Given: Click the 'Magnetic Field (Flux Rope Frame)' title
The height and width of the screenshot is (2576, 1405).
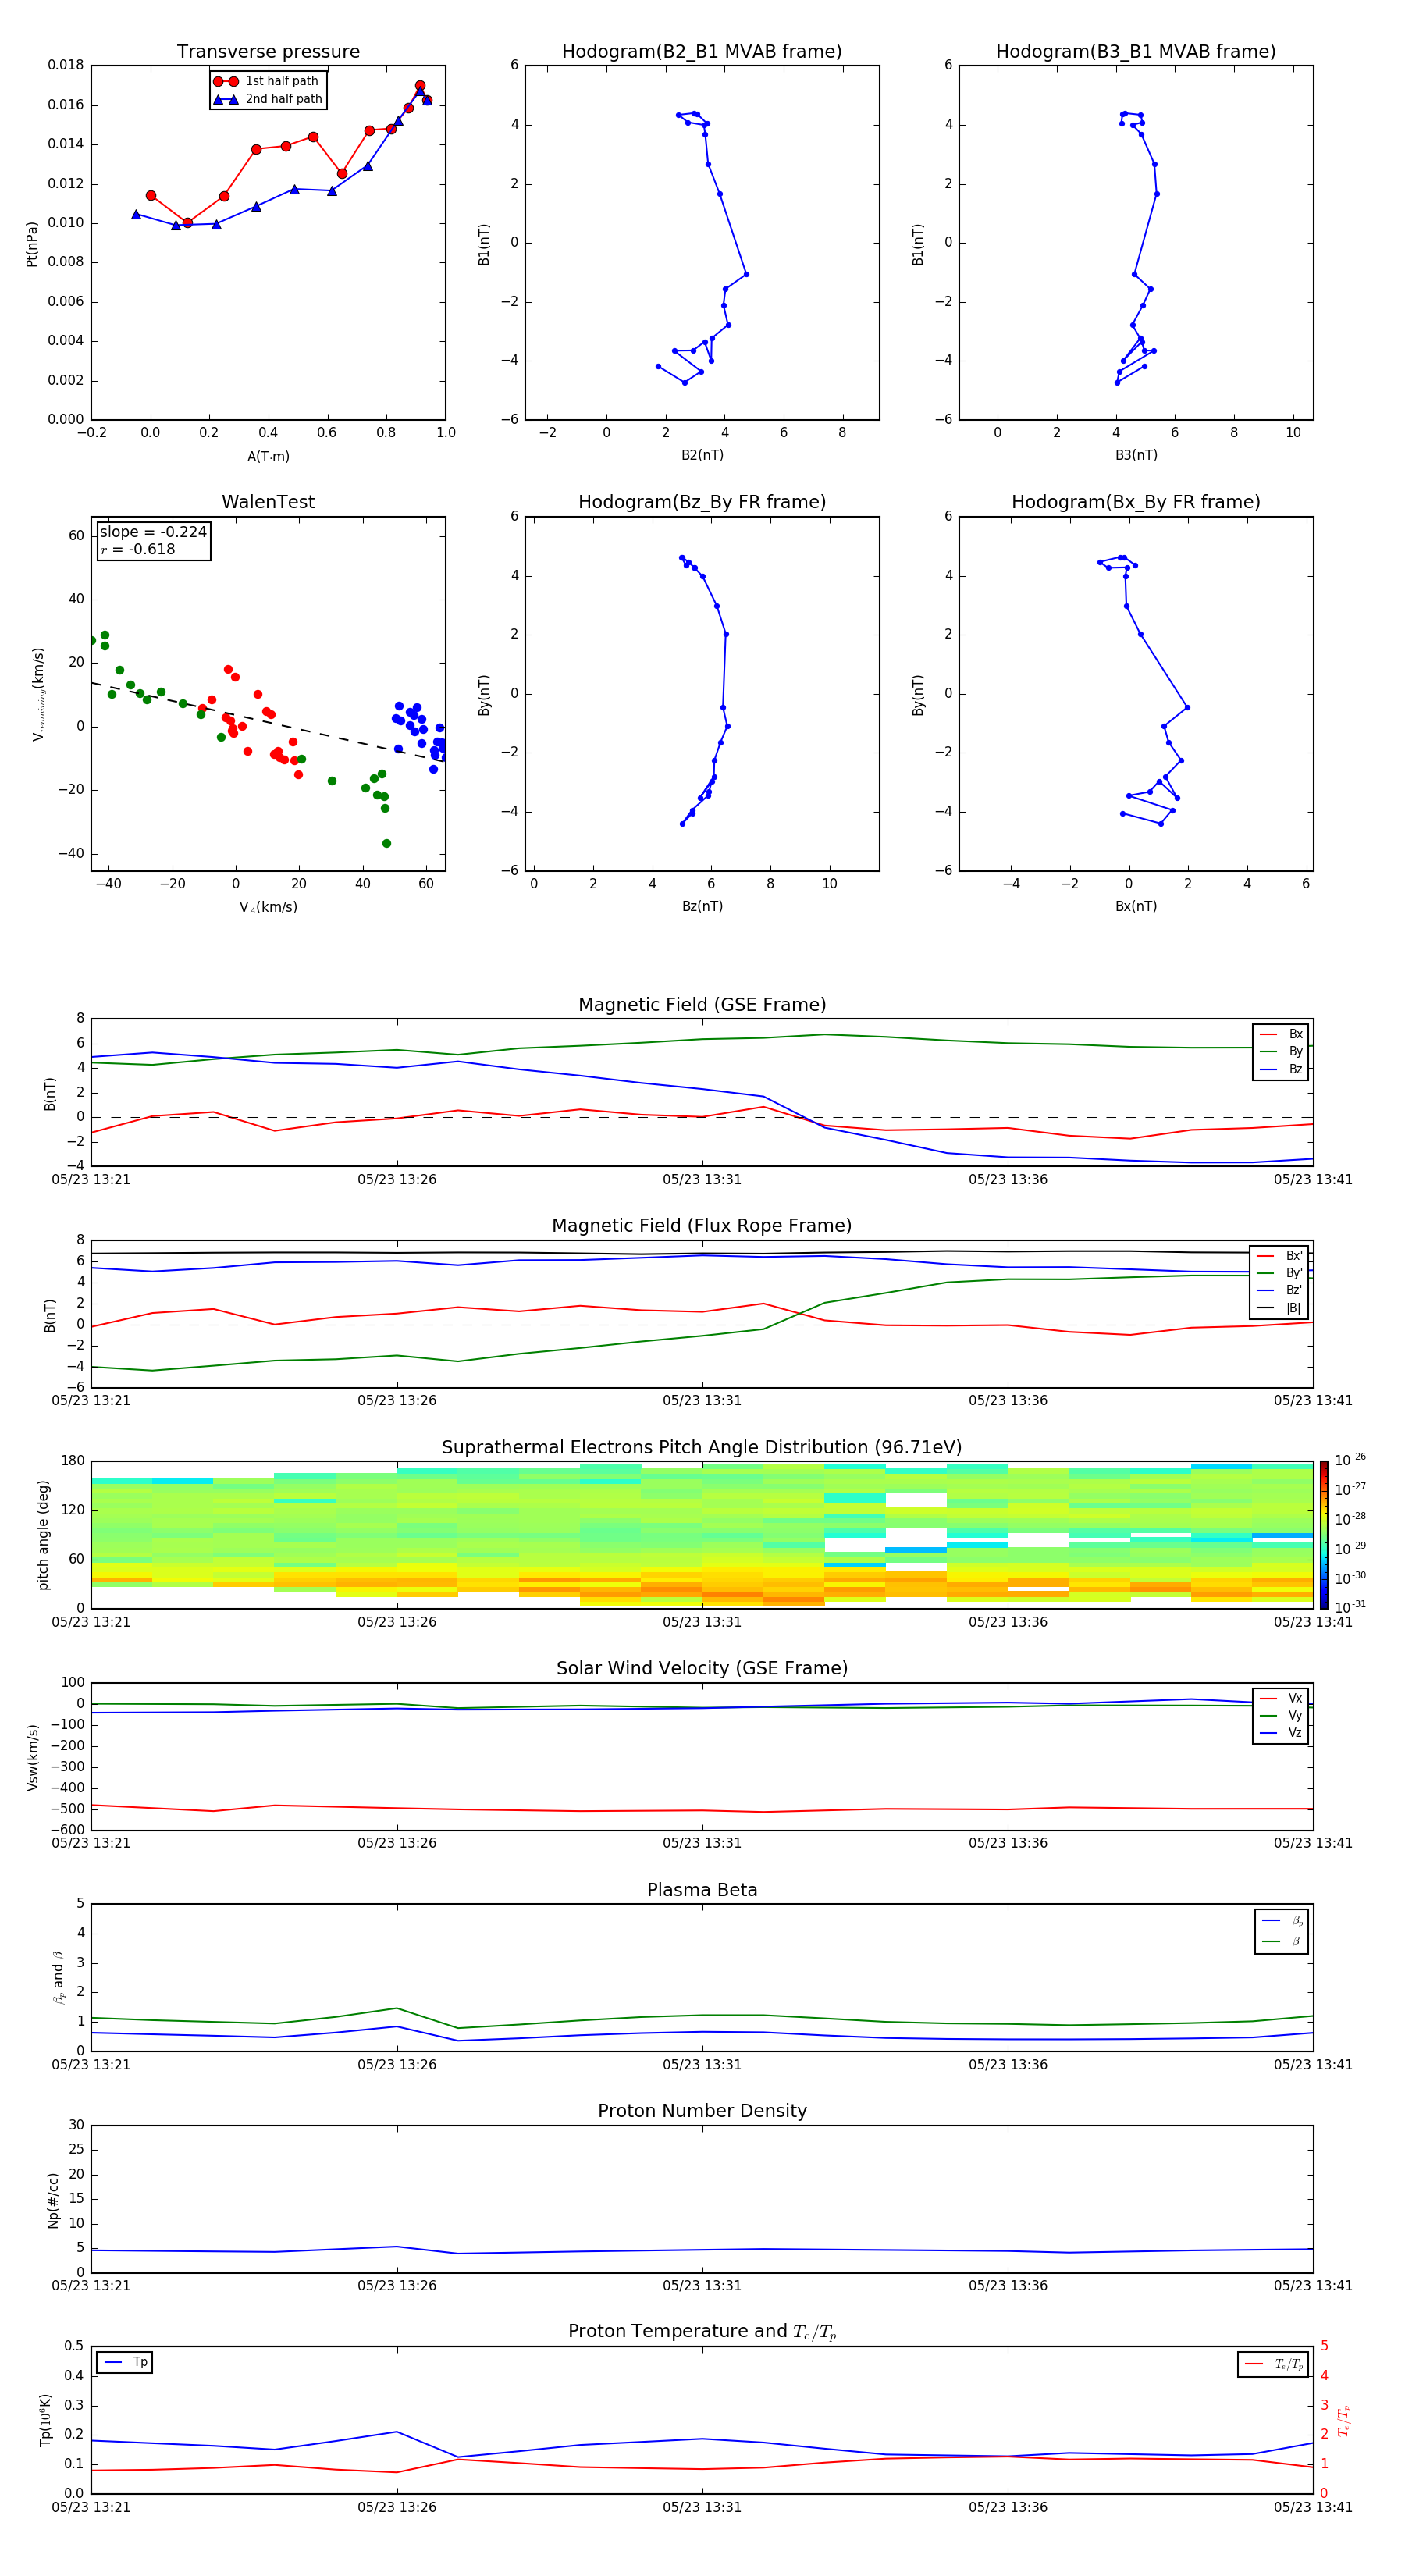Looking at the screenshot, I should pyautogui.click(x=702, y=1226).
